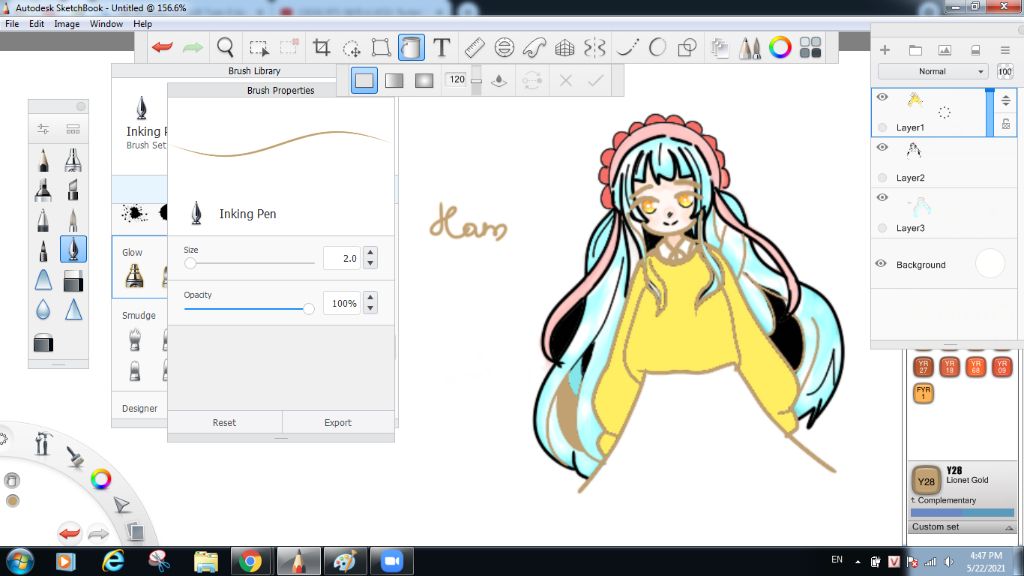Select radial gradient fill mode
This screenshot has width=1024, height=576.
[x=424, y=80]
